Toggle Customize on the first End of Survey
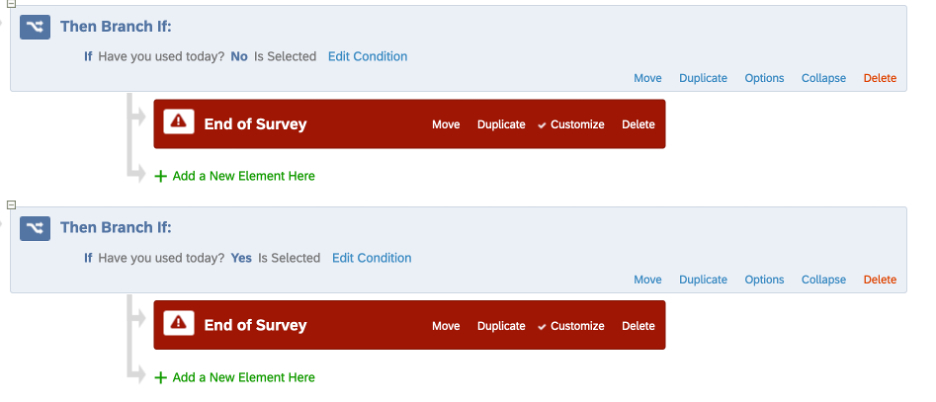The image size is (936, 402). click(x=571, y=125)
